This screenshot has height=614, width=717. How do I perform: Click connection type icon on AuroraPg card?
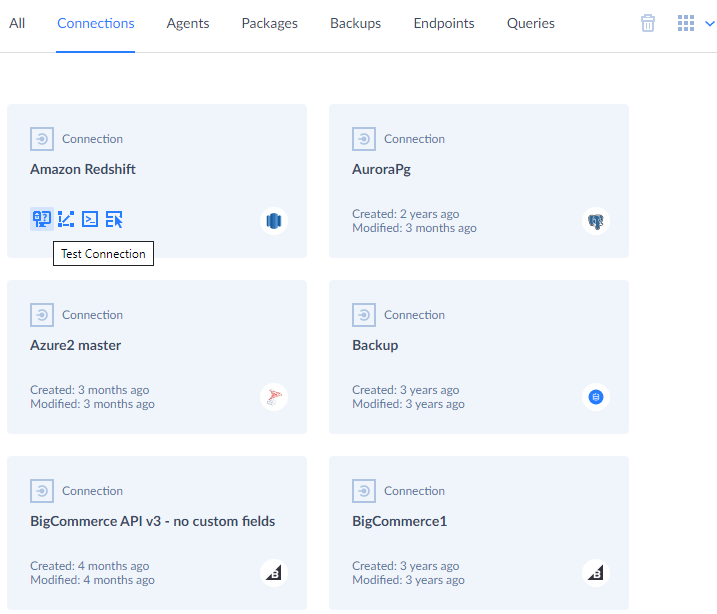(364, 139)
